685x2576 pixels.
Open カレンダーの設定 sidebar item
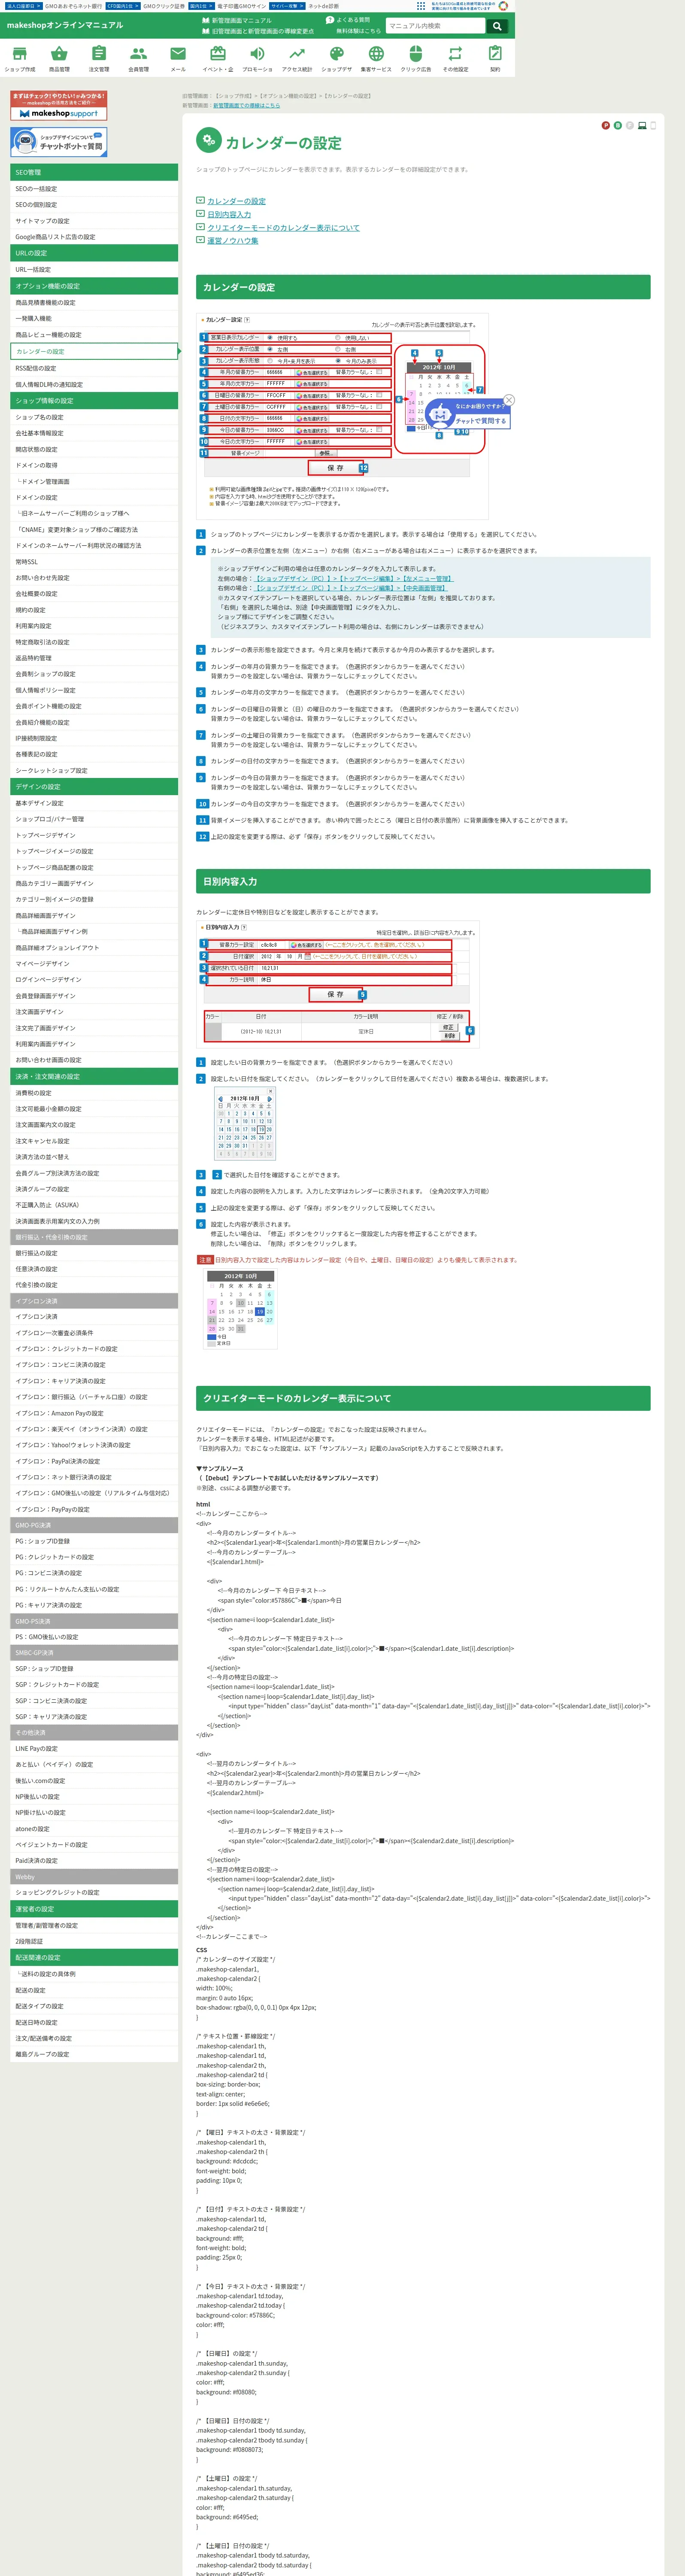tap(94, 351)
